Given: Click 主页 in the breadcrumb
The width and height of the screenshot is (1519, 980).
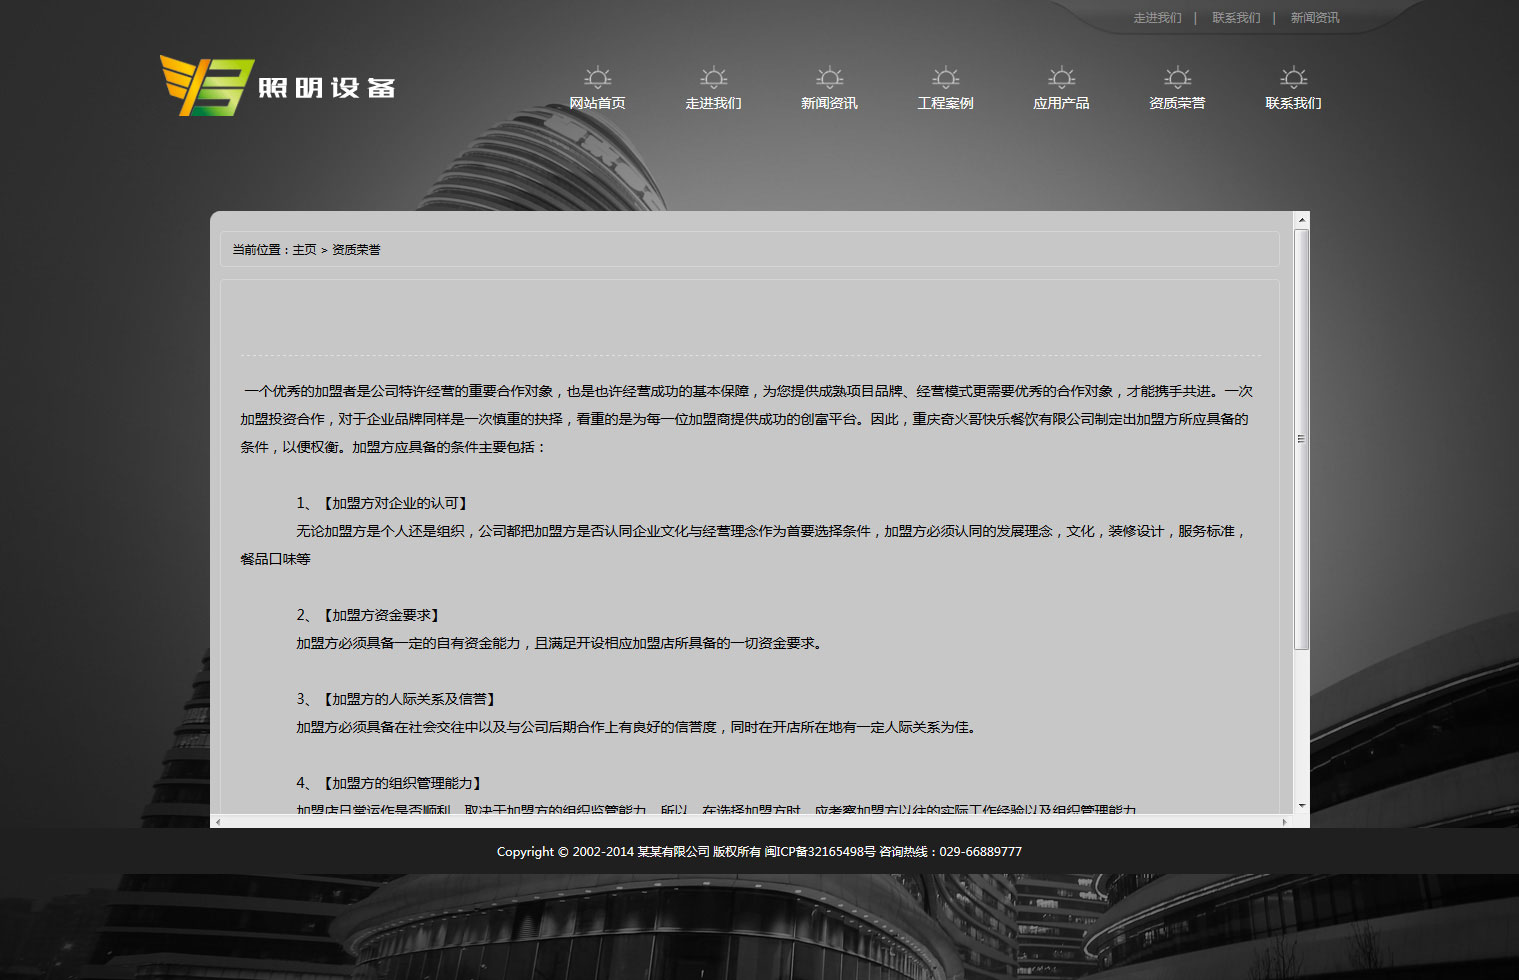Looking at the screenshot, I should click(304, 250).
